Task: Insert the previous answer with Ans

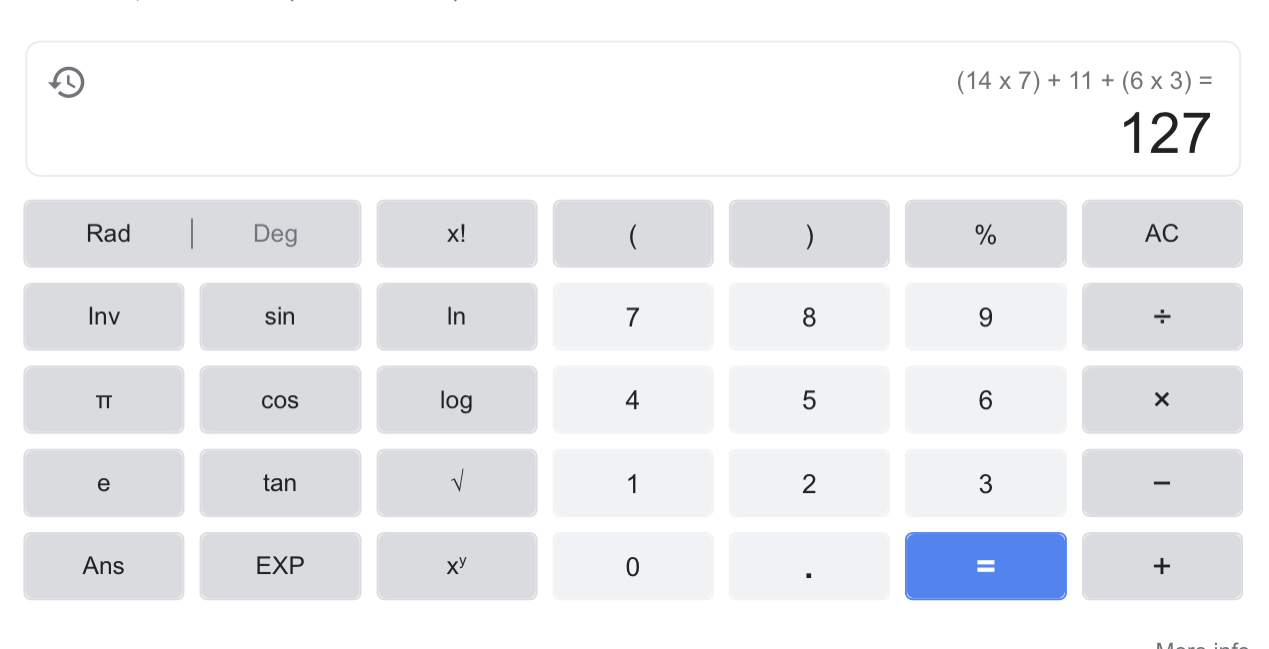Action: coord(104,566)
